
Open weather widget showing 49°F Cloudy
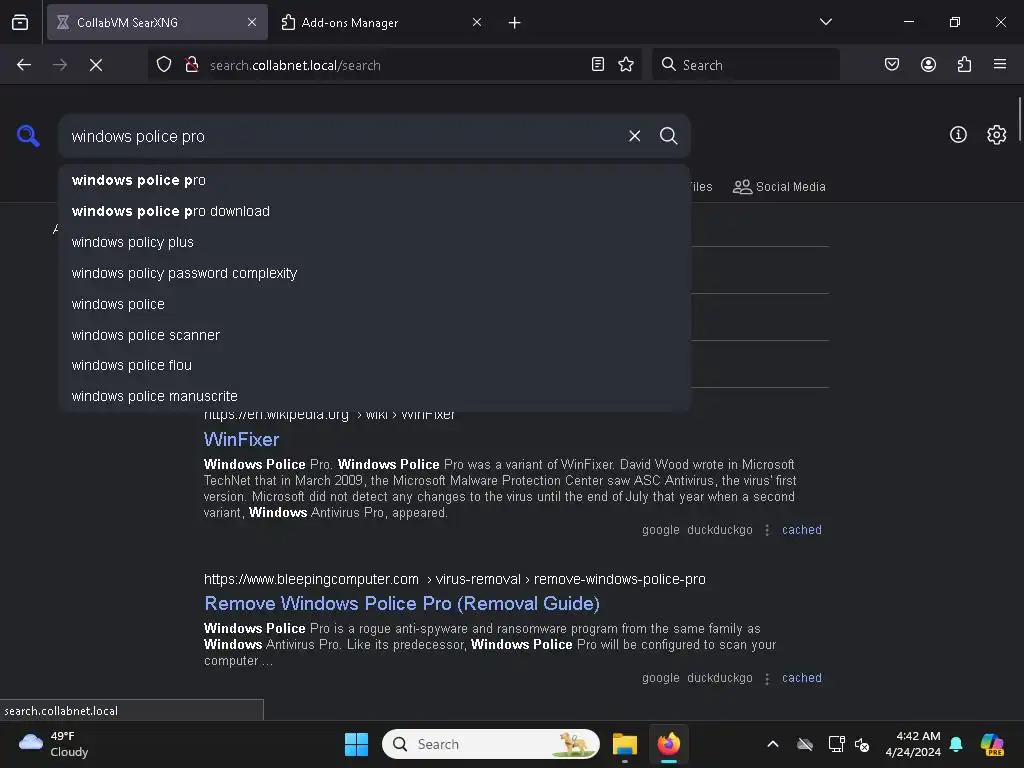54,744
